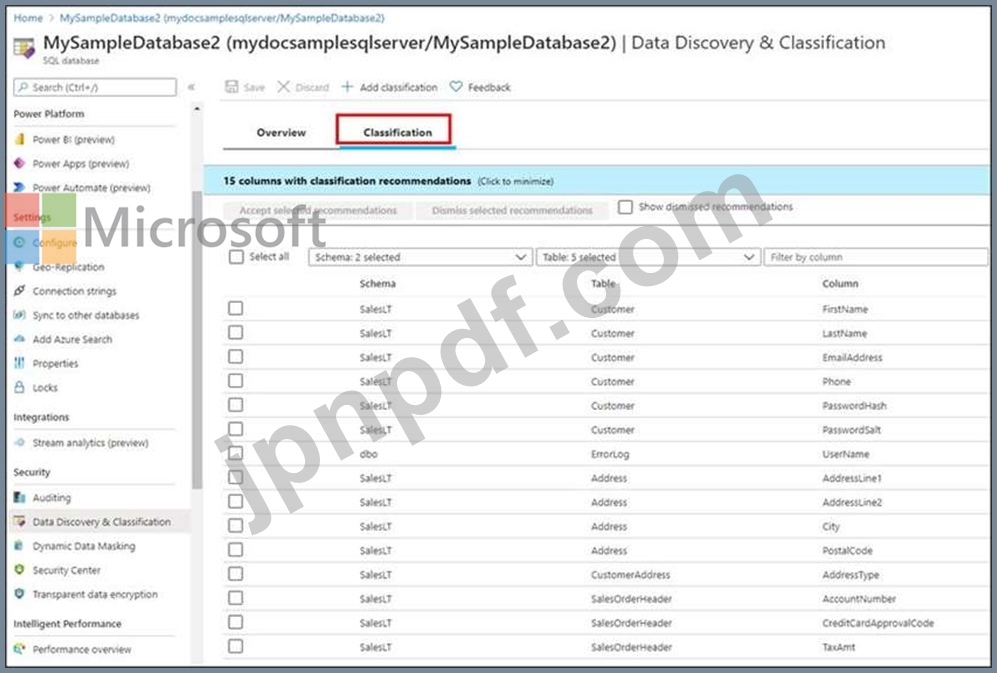Tick the UserName row checkbox
Viewport: 997px width, 673px height.
point(236,454)
